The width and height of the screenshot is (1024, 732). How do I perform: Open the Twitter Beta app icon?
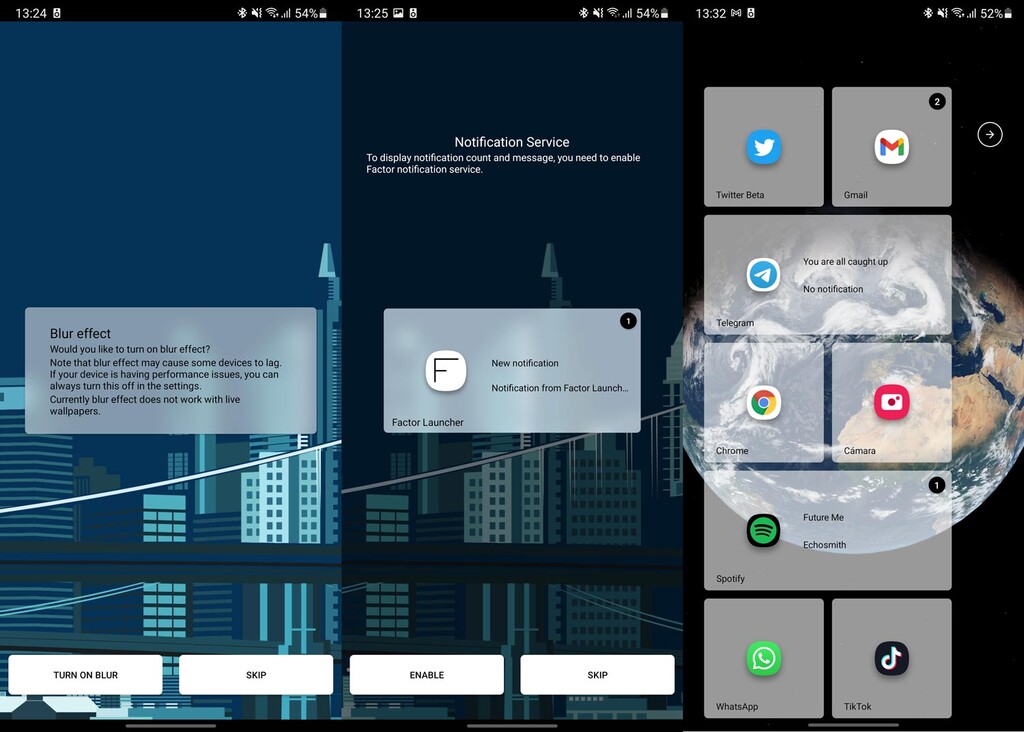[x=763, y=146]
